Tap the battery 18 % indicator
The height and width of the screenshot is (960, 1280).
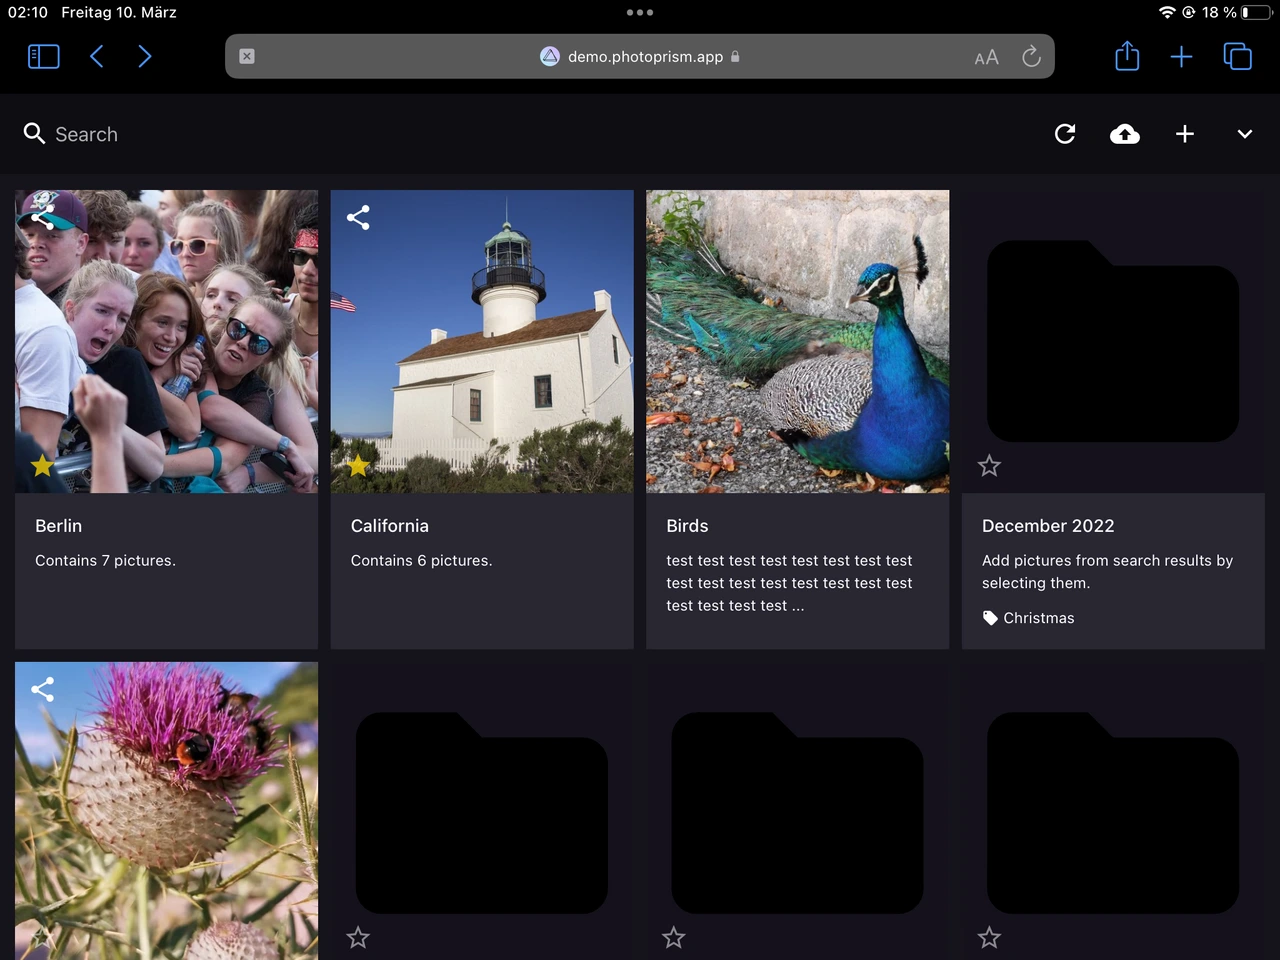[1237, 12]
